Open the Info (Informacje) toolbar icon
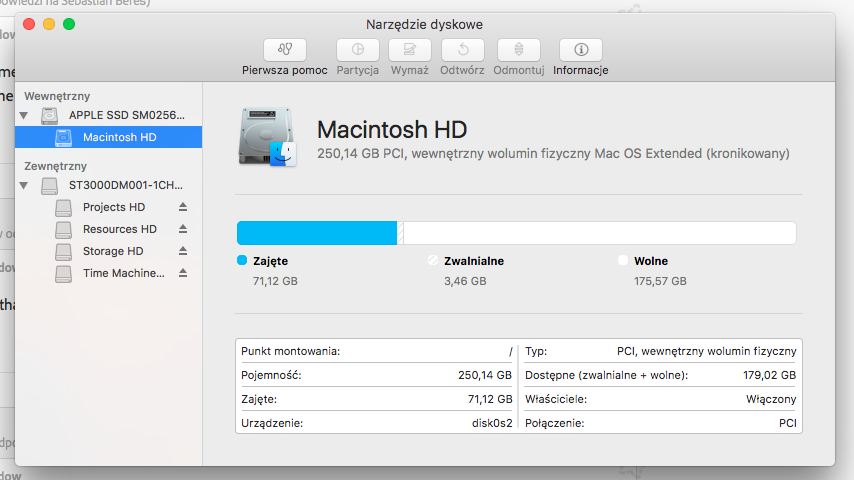This screenshot has height=480, width=854. (580, 50)
